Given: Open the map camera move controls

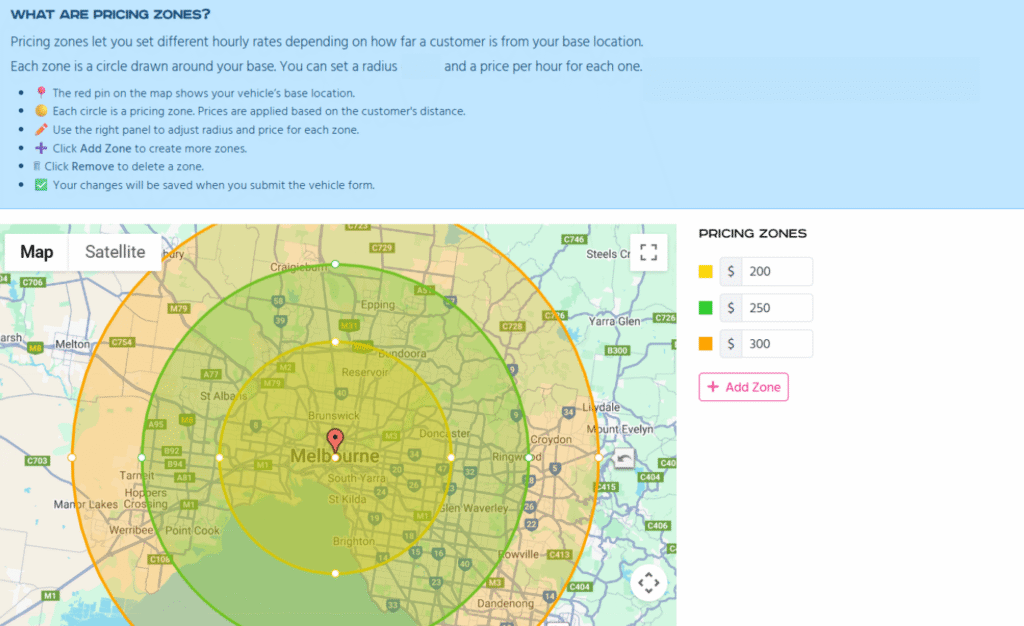Looking at the screenshot, I should click(648, 582).
